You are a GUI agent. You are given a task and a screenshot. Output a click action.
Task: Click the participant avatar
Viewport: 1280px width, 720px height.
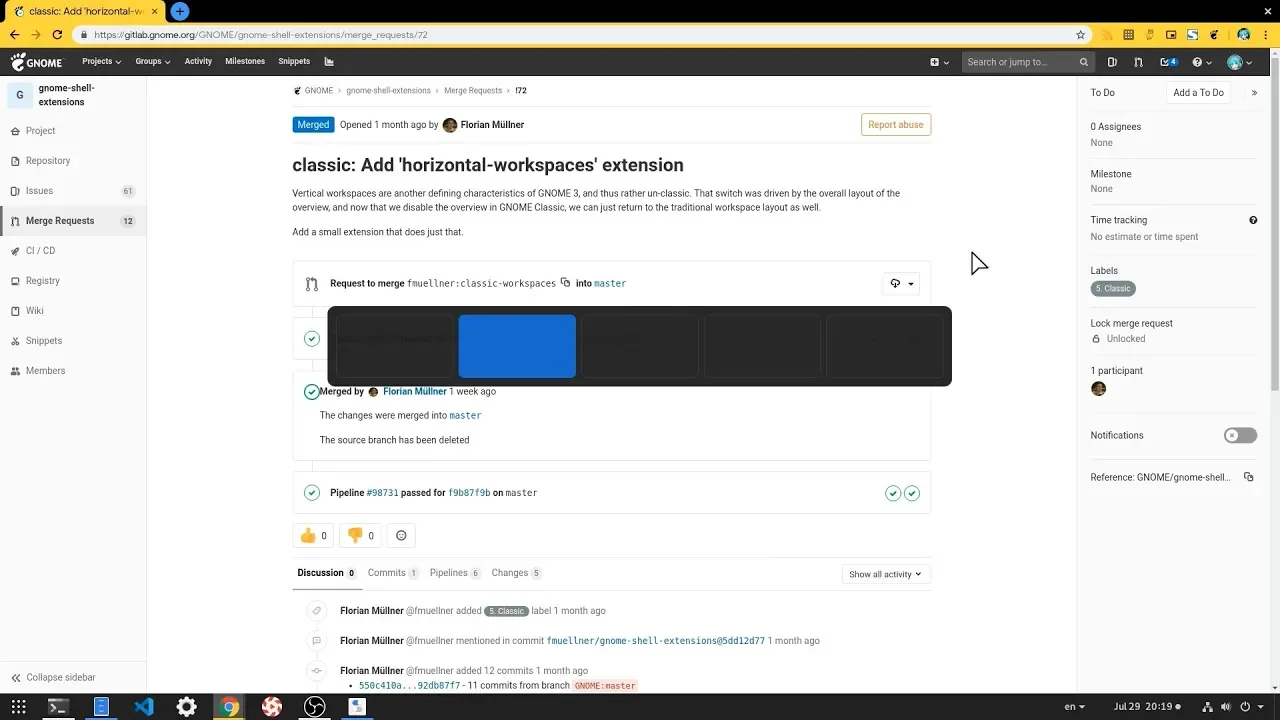pyautogui.click(x=1098, y=389)
